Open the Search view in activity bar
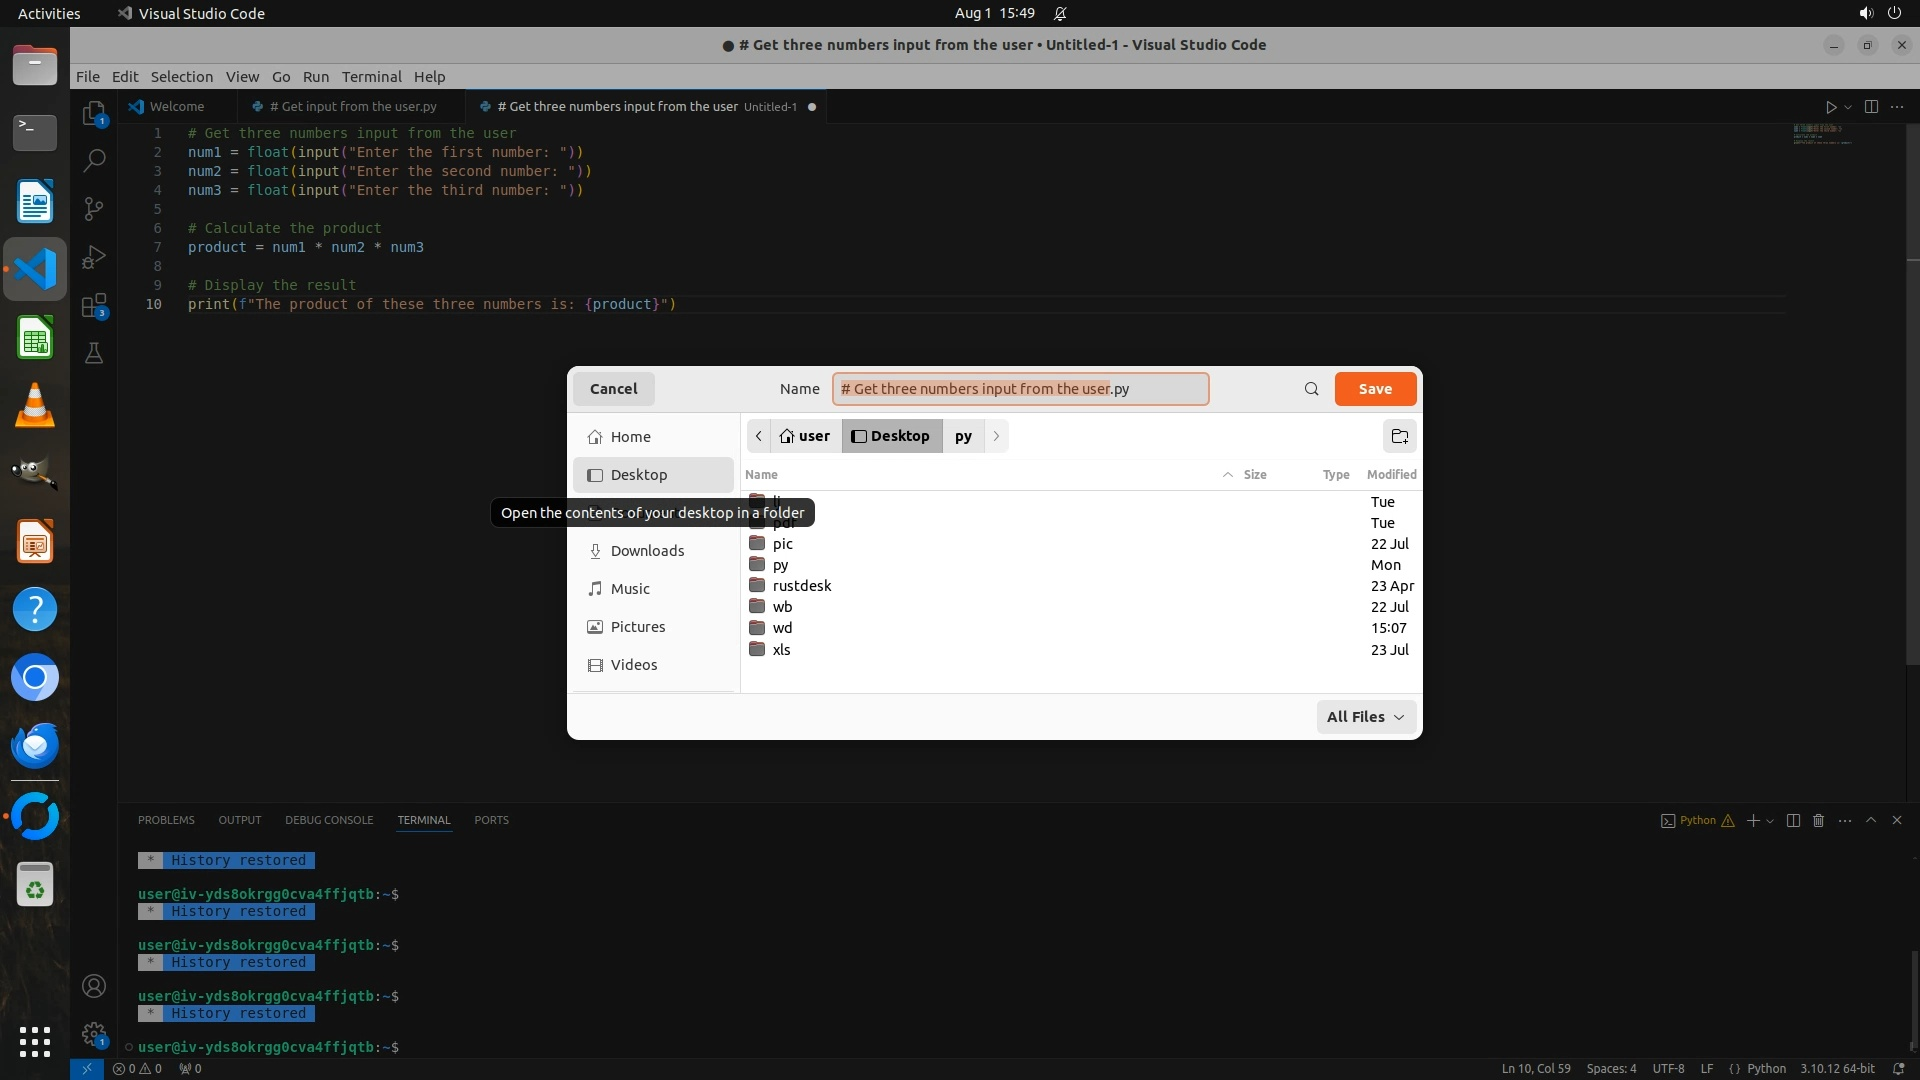 pyautogui.click(x=94, y=160)
